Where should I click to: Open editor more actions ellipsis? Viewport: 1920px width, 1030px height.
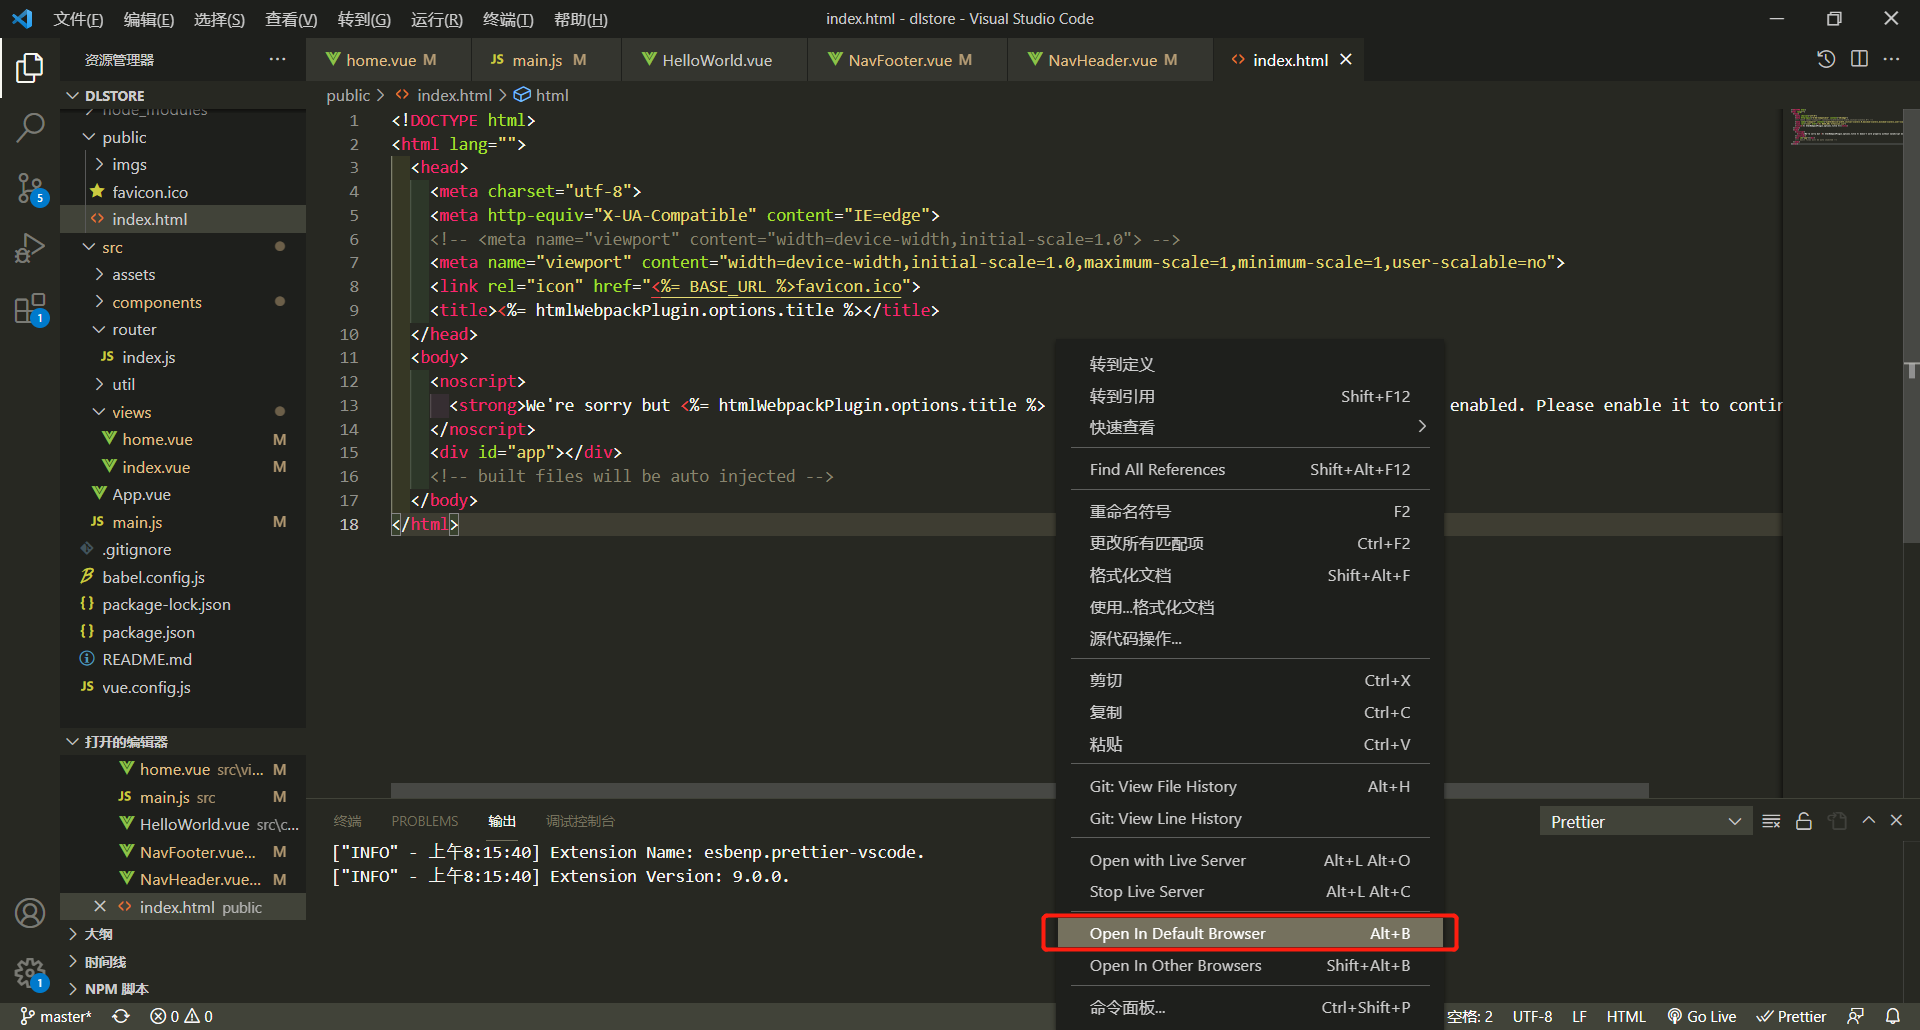(1891, 59)
